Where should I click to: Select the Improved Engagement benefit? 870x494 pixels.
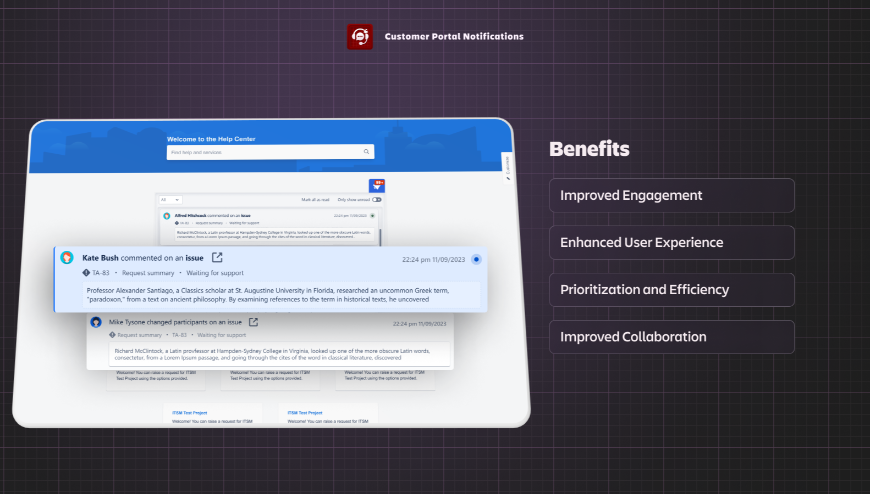coord(671,195)
